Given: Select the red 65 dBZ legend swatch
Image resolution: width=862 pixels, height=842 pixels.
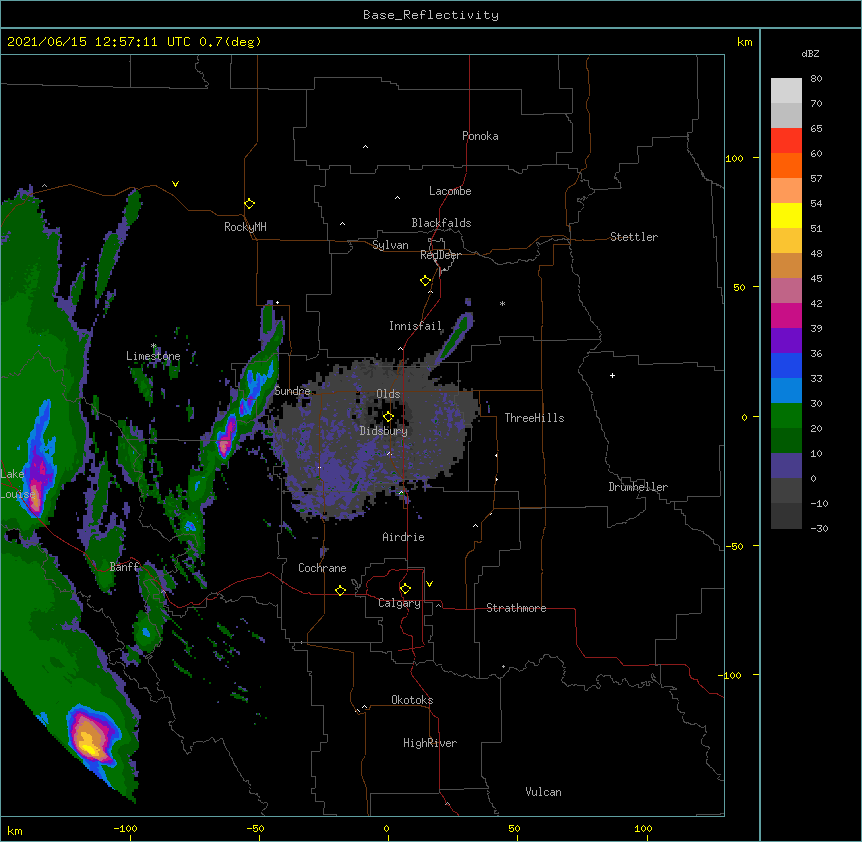Looking at the screenshot, I should click(x=786, y=140).
